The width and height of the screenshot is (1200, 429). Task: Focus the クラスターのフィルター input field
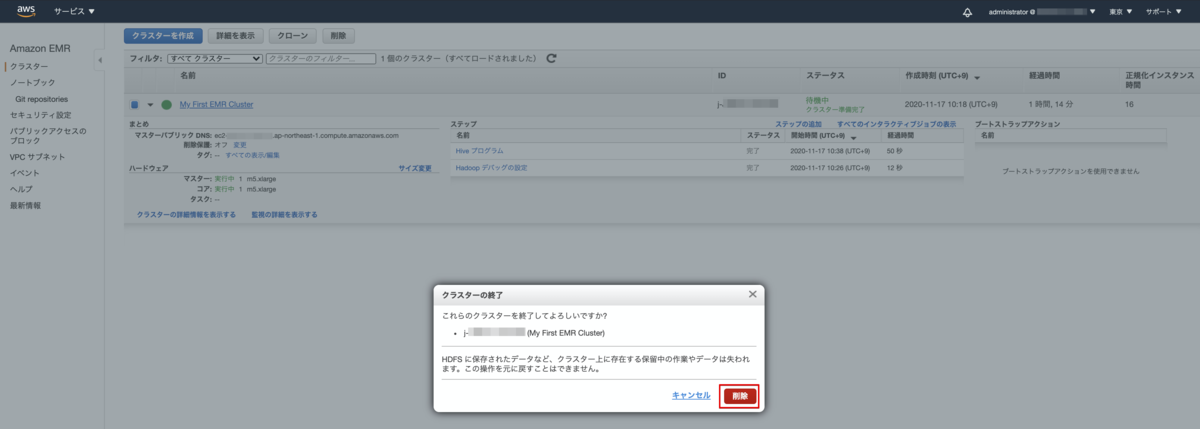321,59
